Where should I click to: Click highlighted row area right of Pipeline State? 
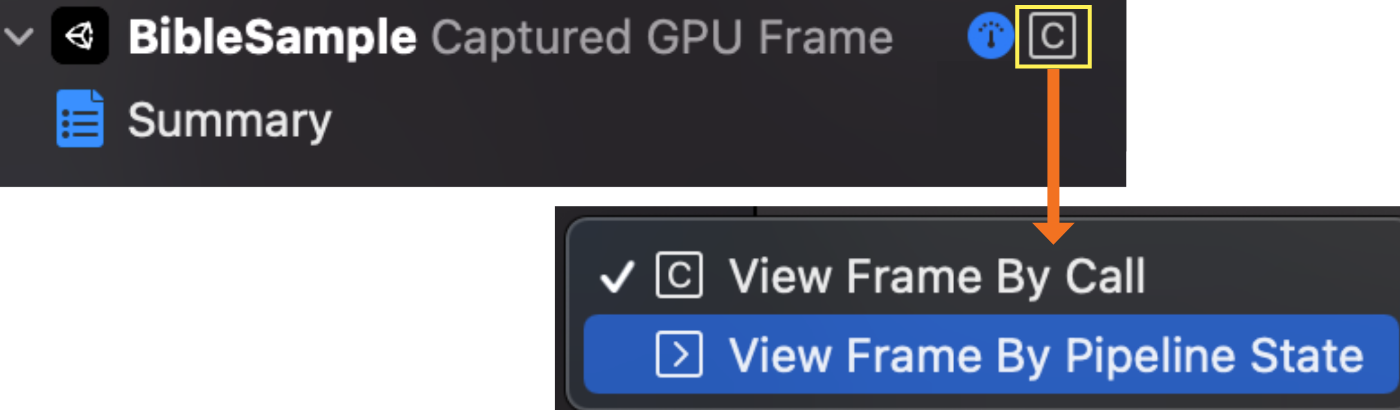pos(1382,355)
